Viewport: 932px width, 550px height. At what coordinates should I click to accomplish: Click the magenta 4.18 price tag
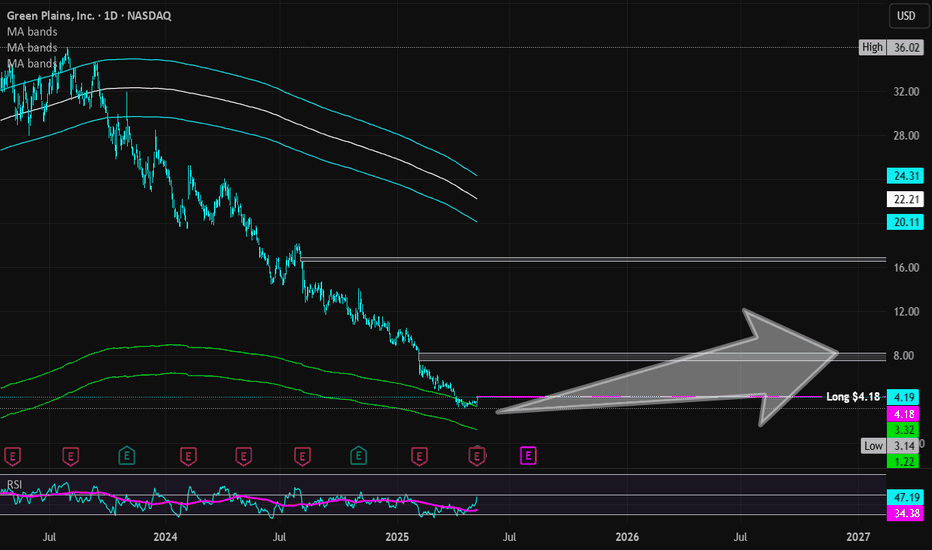tap(903, 414)
